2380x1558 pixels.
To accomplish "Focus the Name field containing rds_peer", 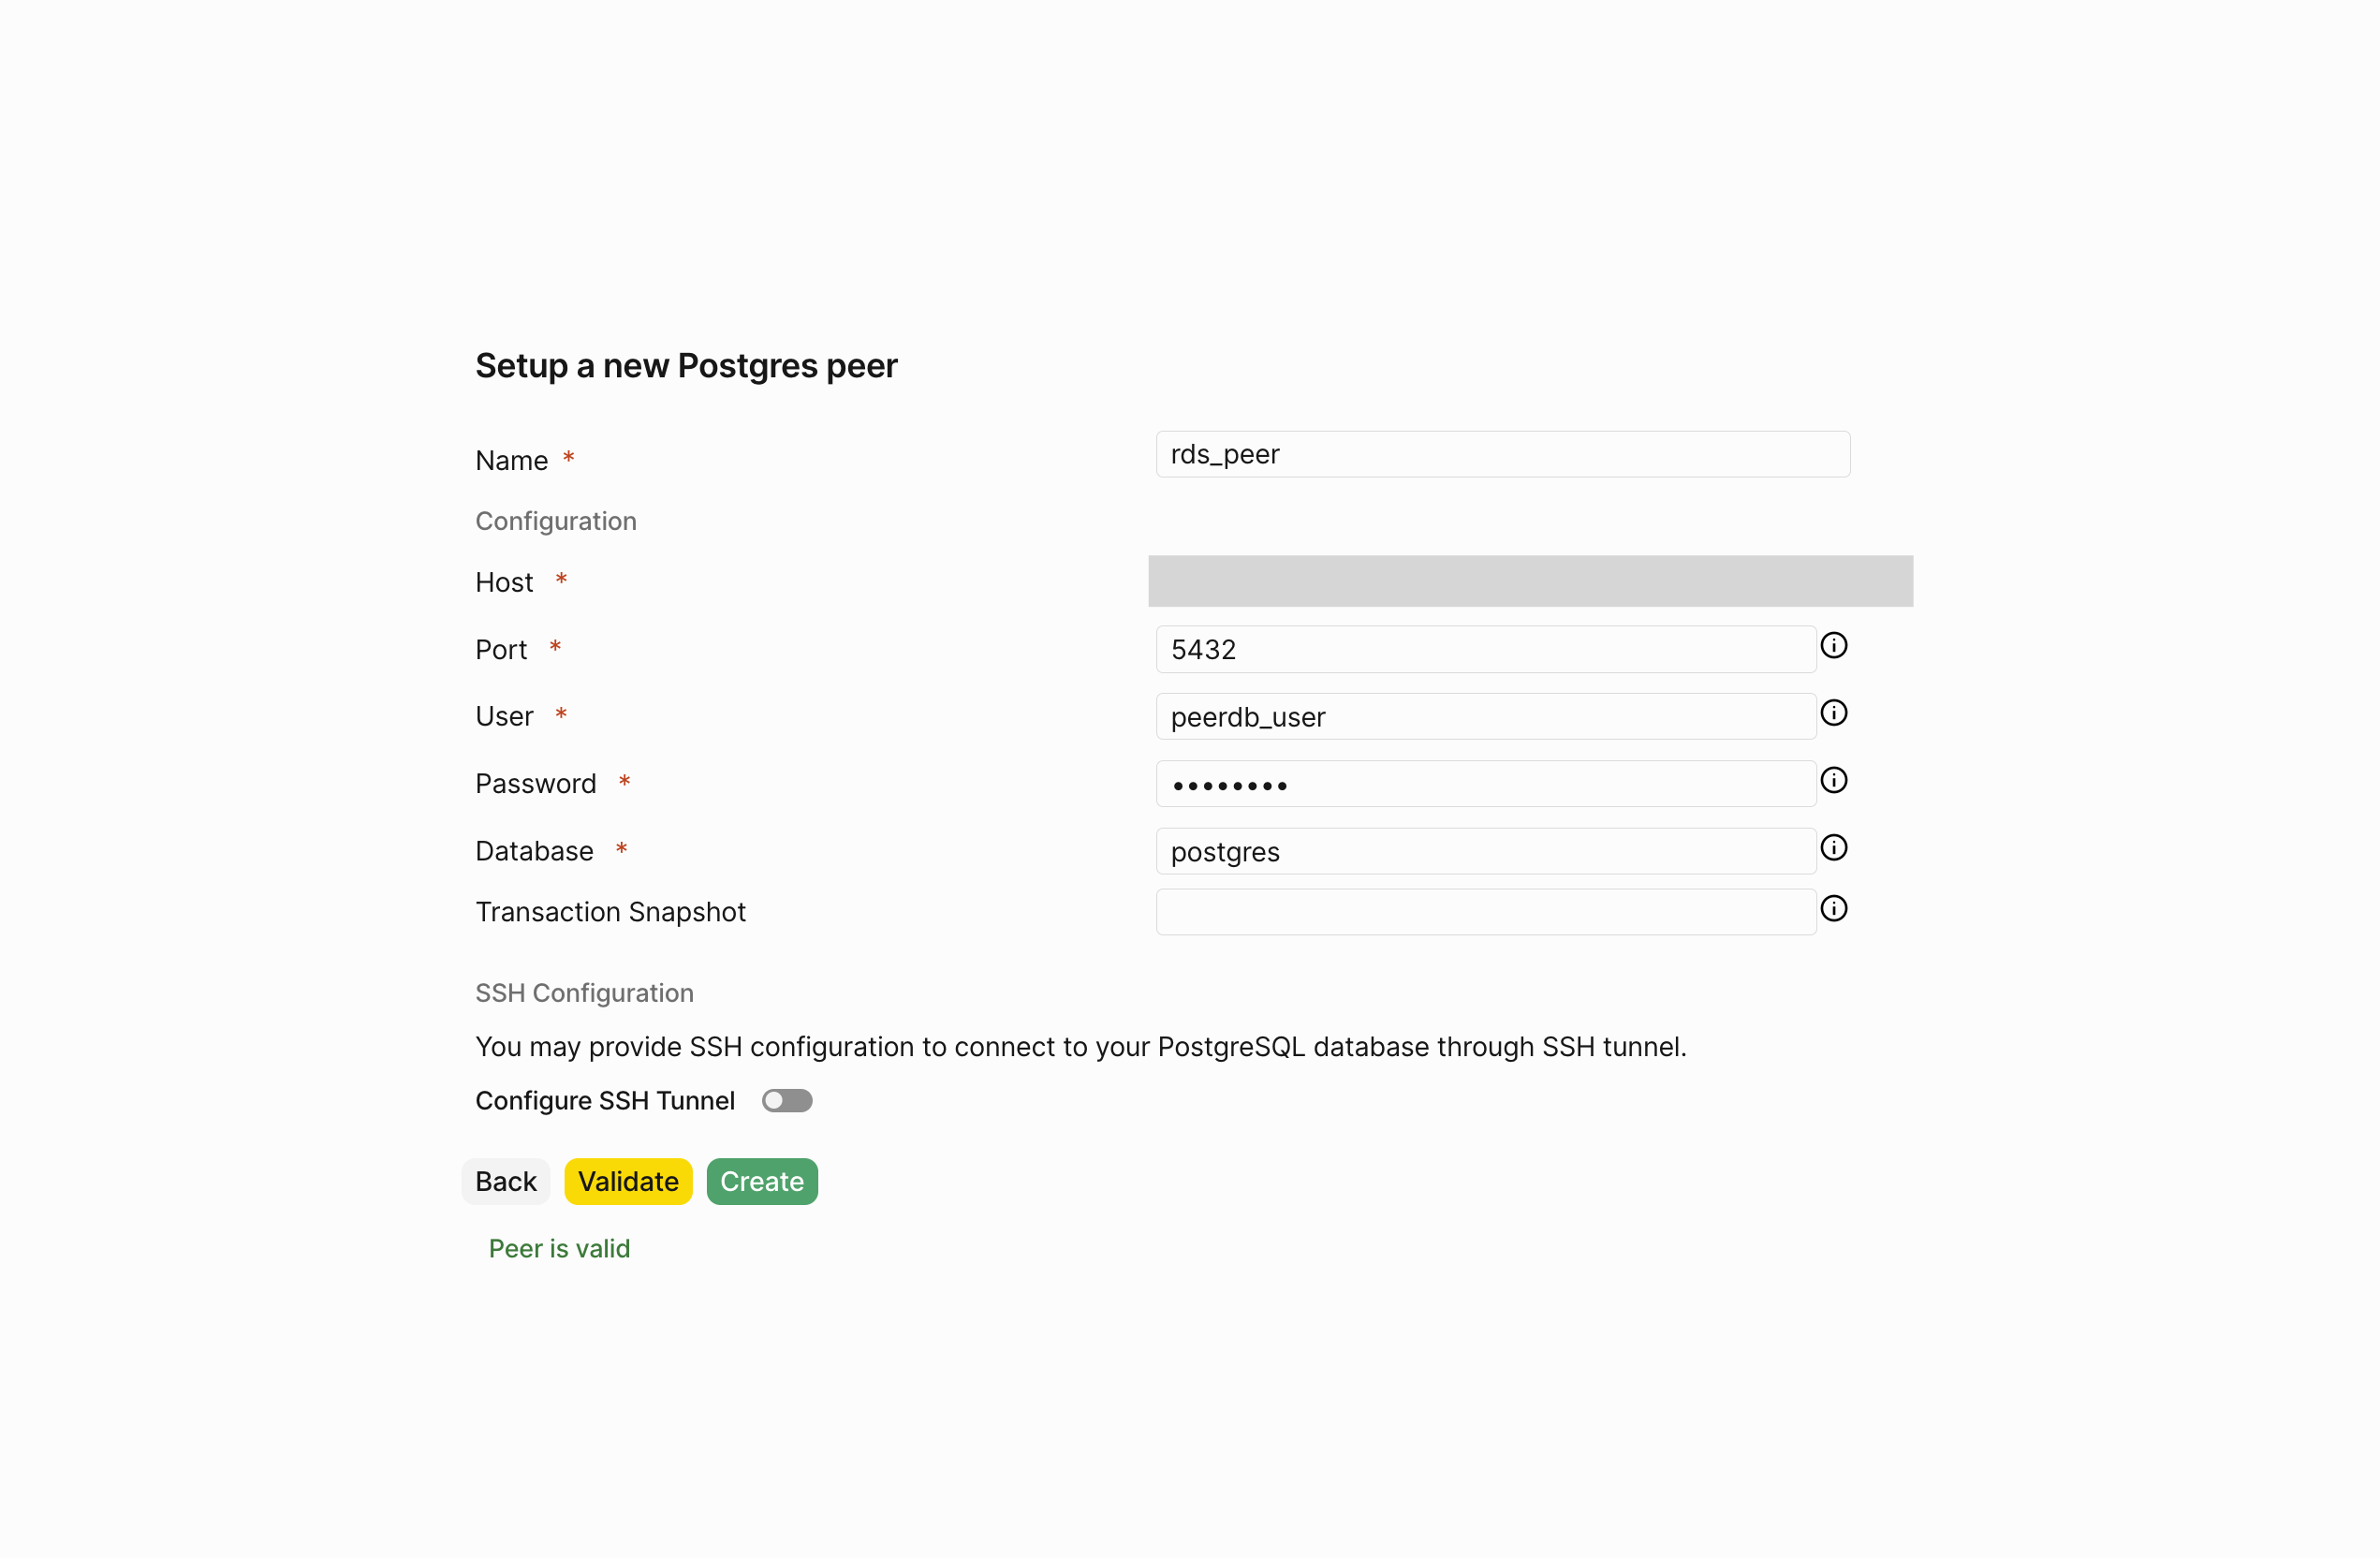I will (1502, 454).
